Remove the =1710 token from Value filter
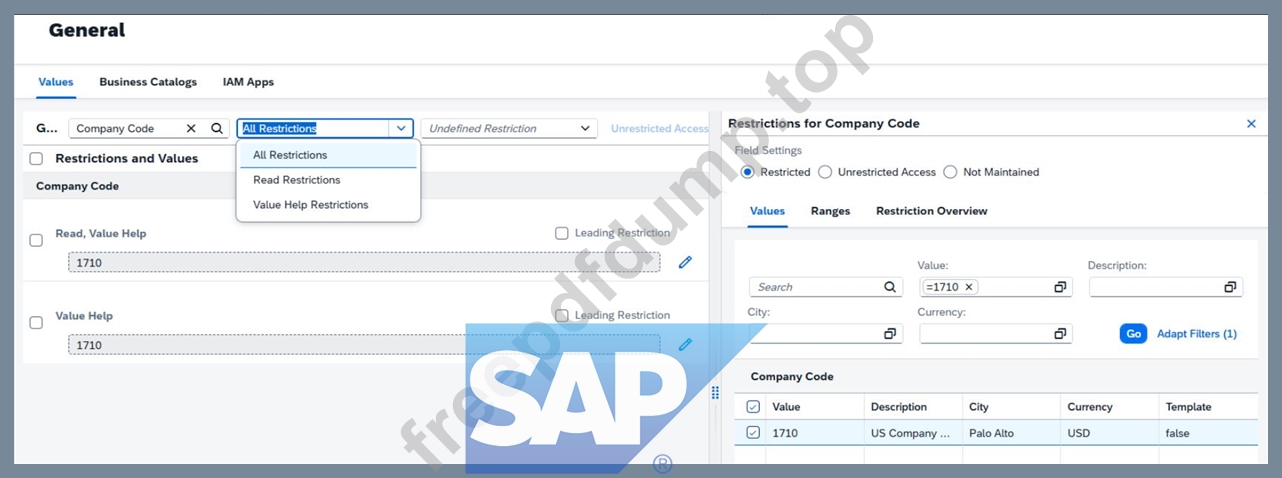1282x478 pixels. 968,287
